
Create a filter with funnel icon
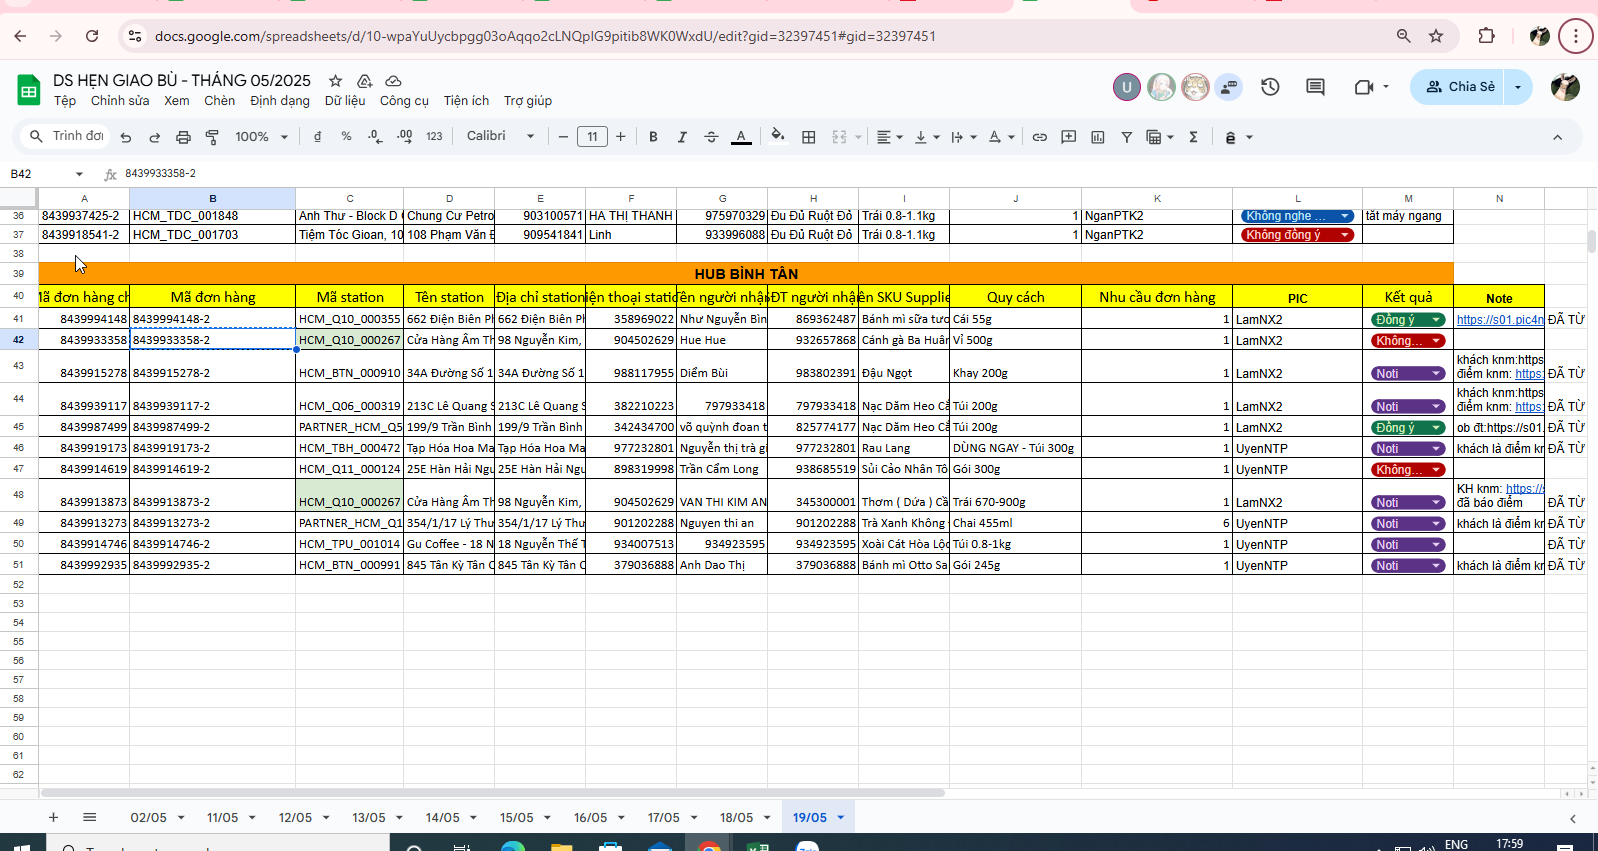tap(1127, 137)
